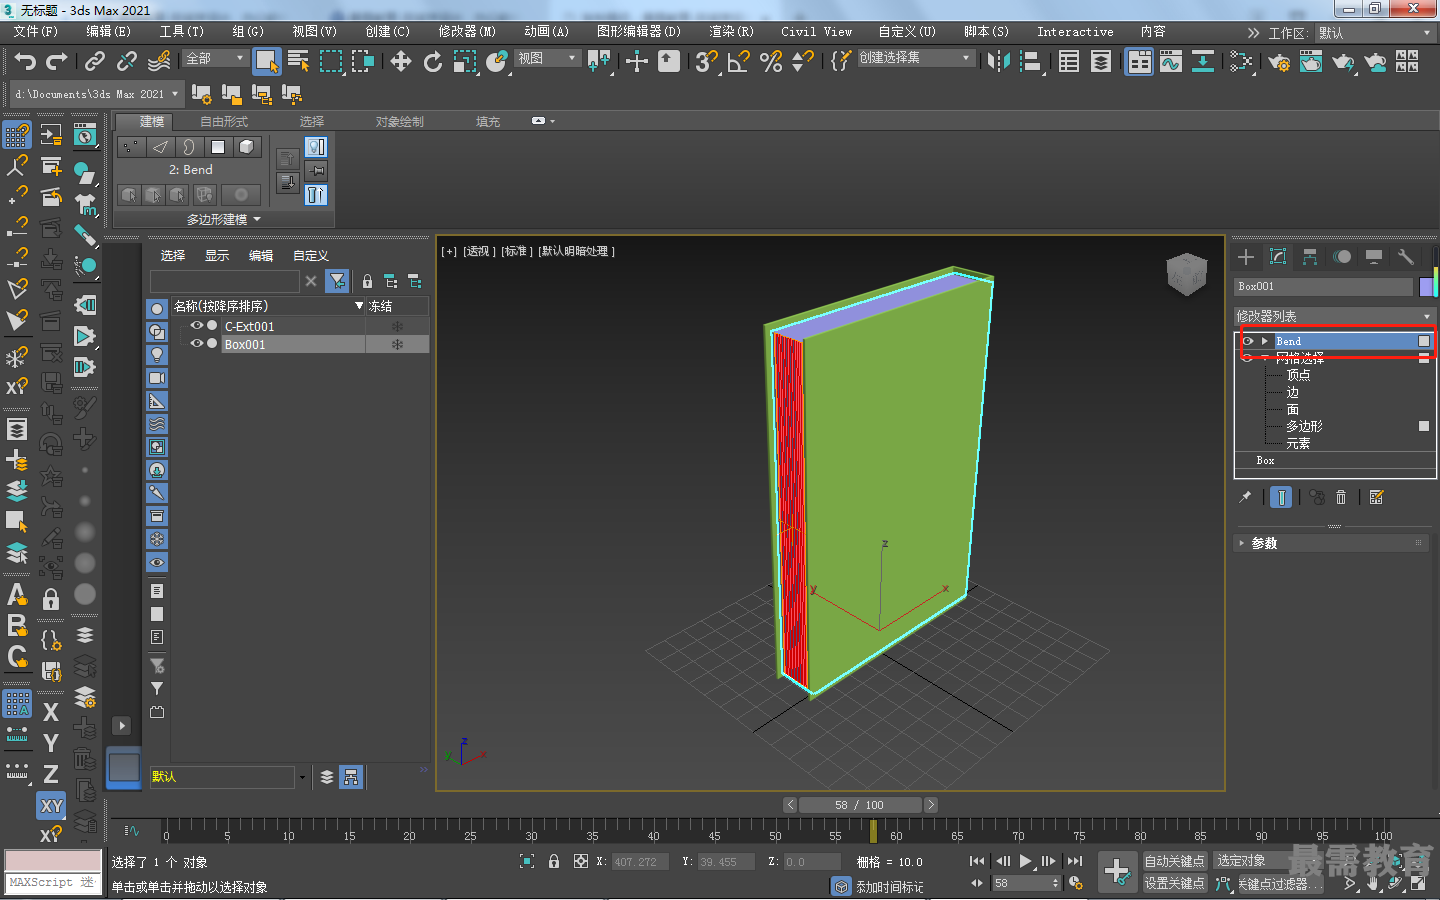Open the 视图 reference coordinate dropdown

pos(547,58)
